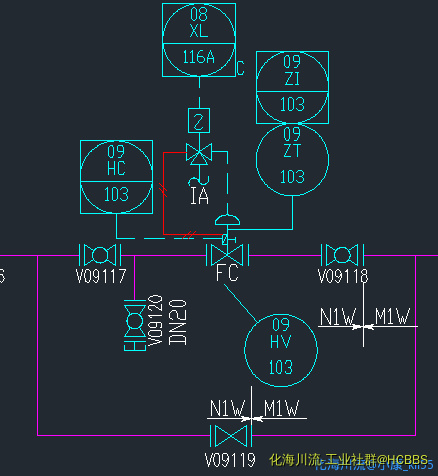Click the 09 ZT 103 transmitter circle
This screenshot has height=476, width=438.
point(292,159)
